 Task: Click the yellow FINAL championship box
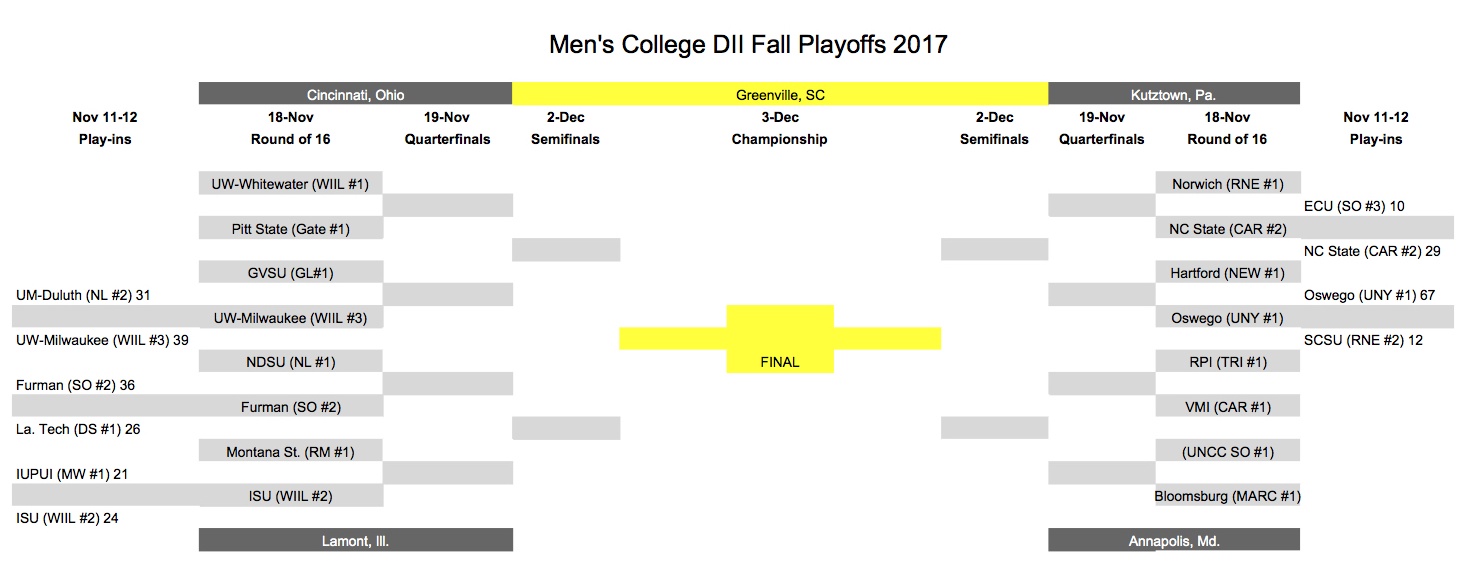pyautogui.click(x=780, y=362)
